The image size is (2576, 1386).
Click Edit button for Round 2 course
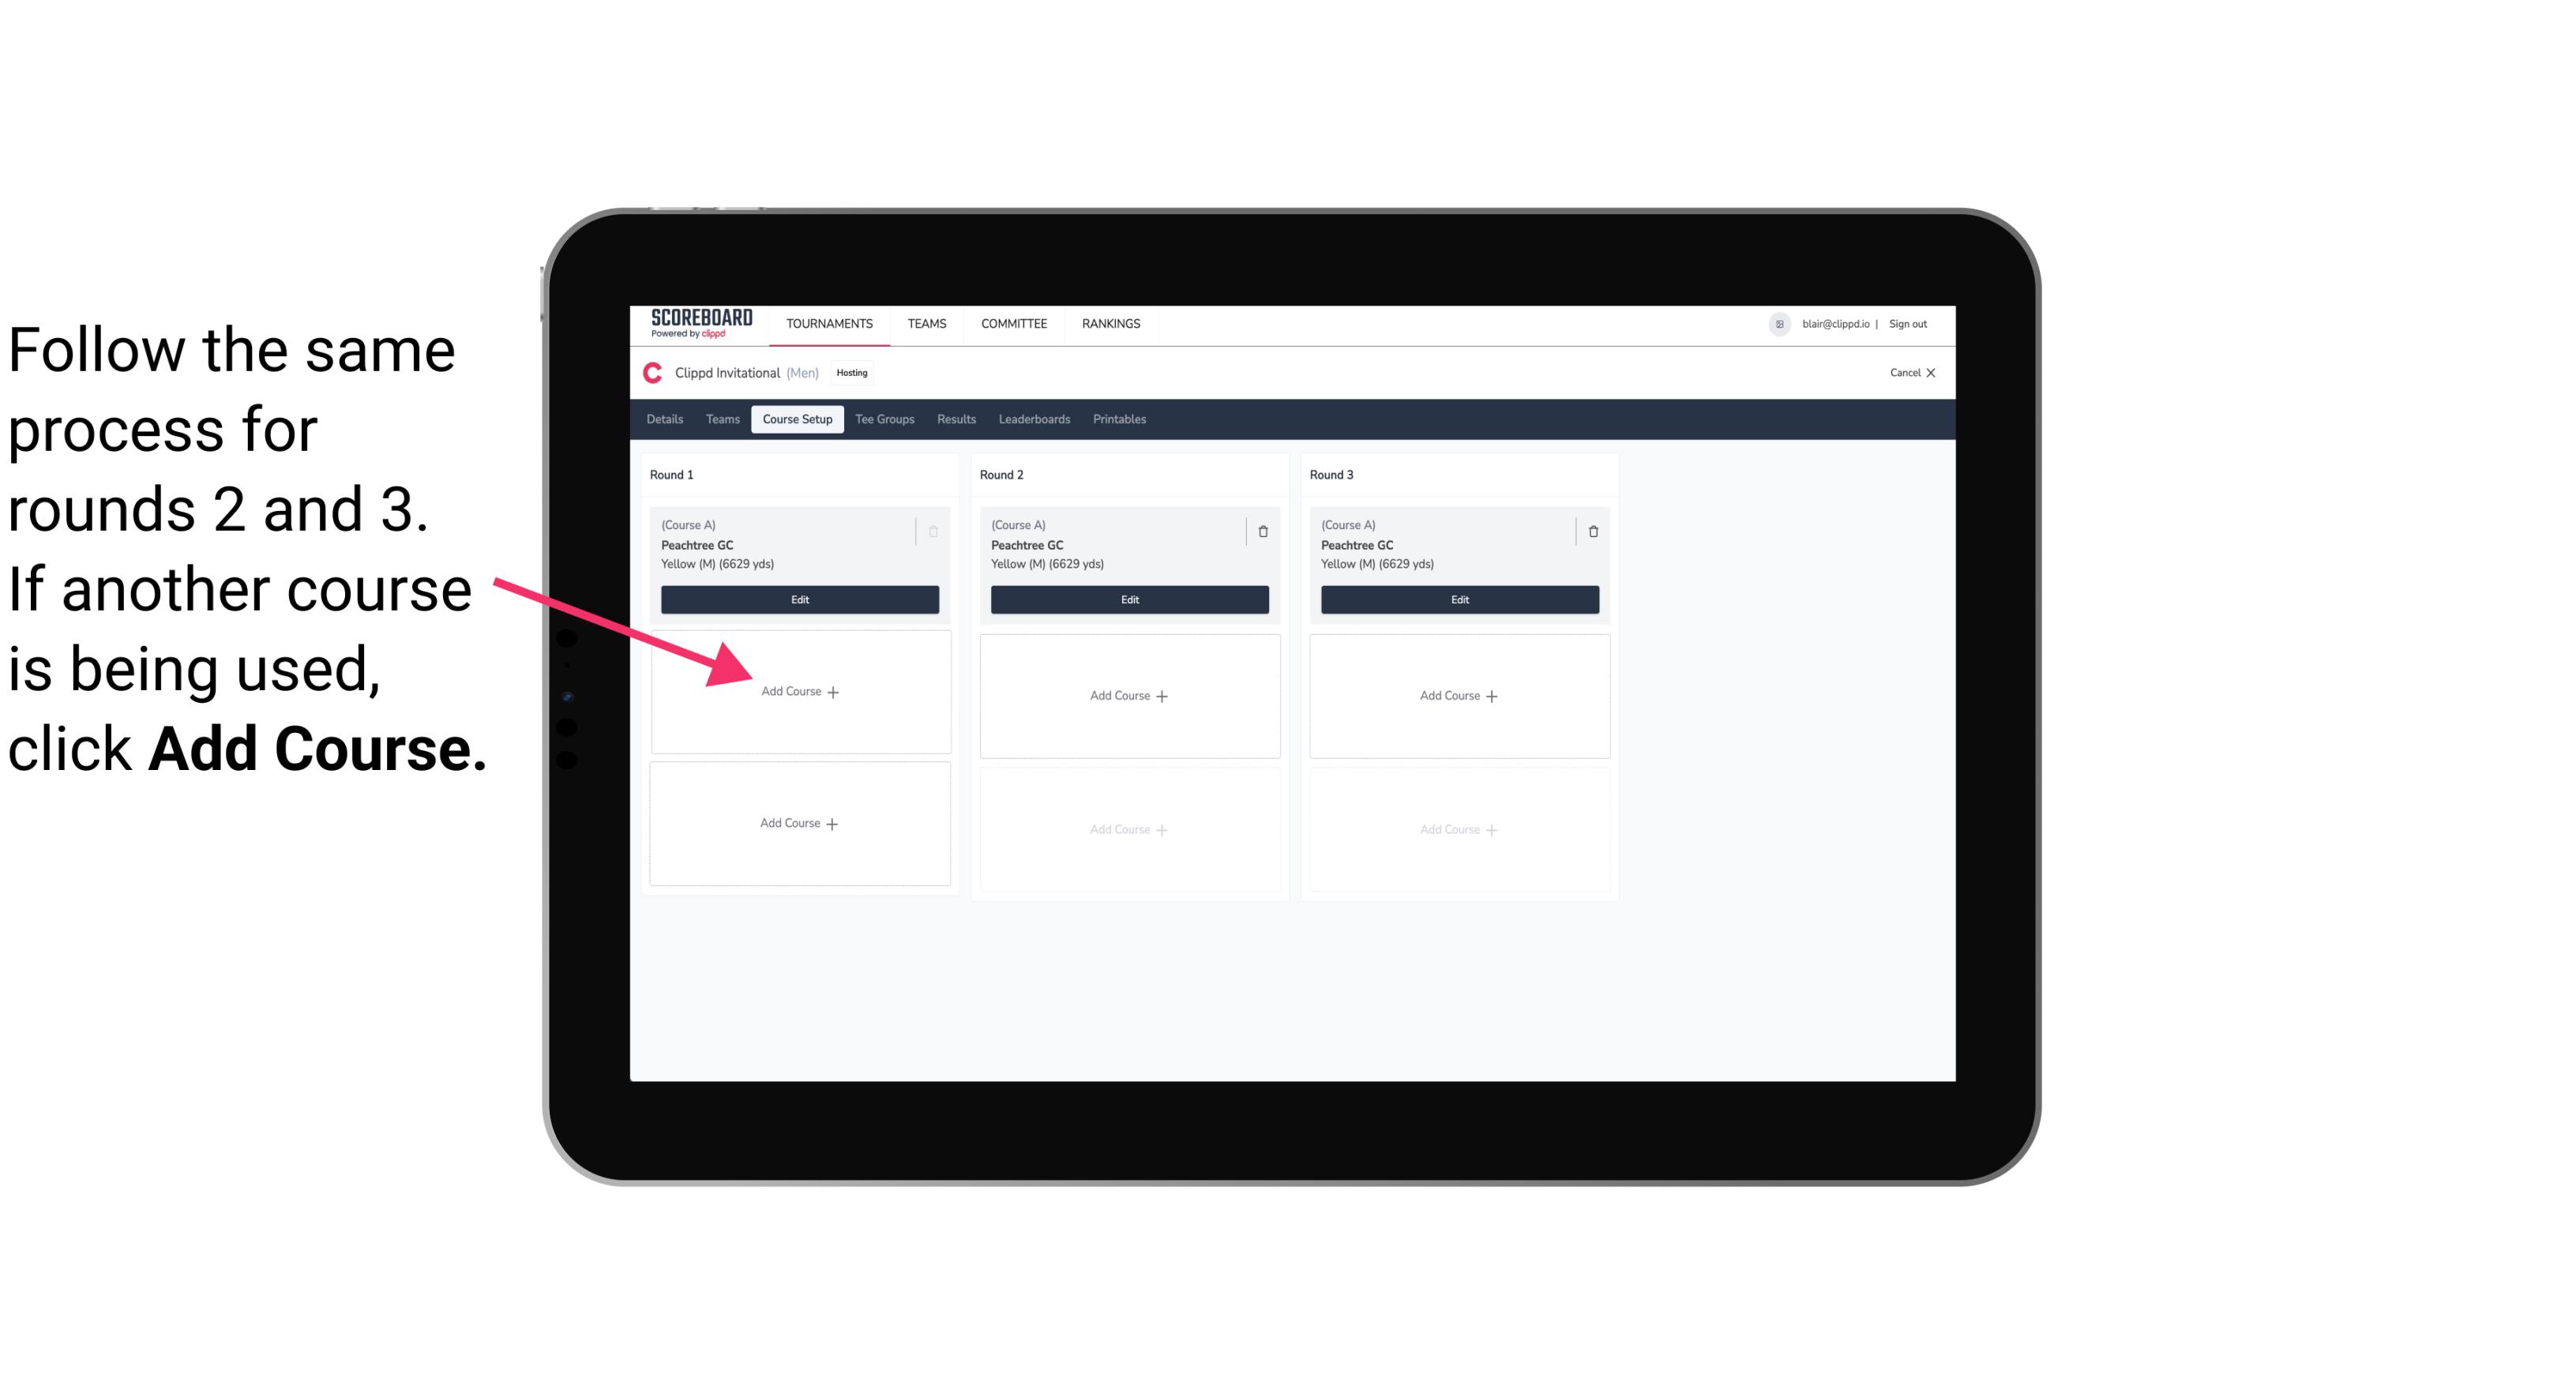point(1129,599)
